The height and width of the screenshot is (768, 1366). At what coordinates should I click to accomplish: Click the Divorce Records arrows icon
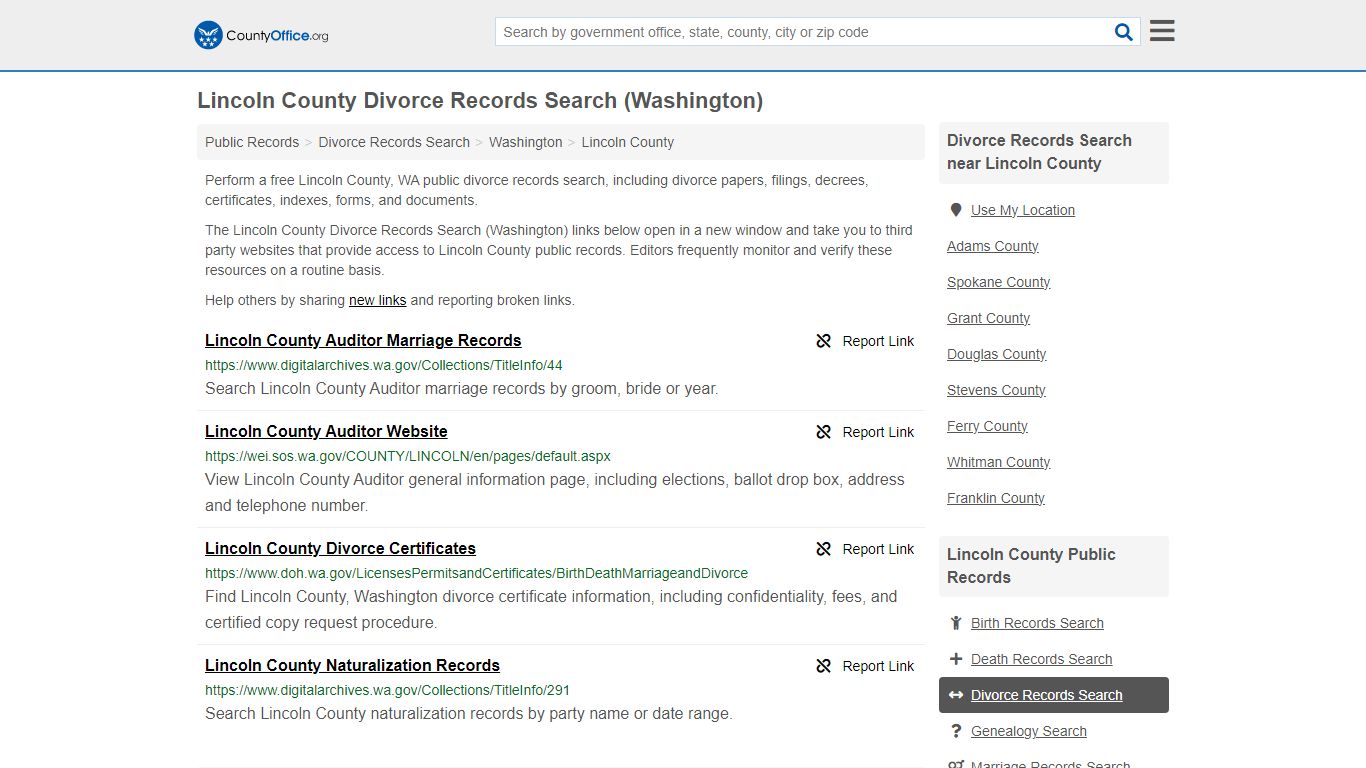click(x=956, y=695)
